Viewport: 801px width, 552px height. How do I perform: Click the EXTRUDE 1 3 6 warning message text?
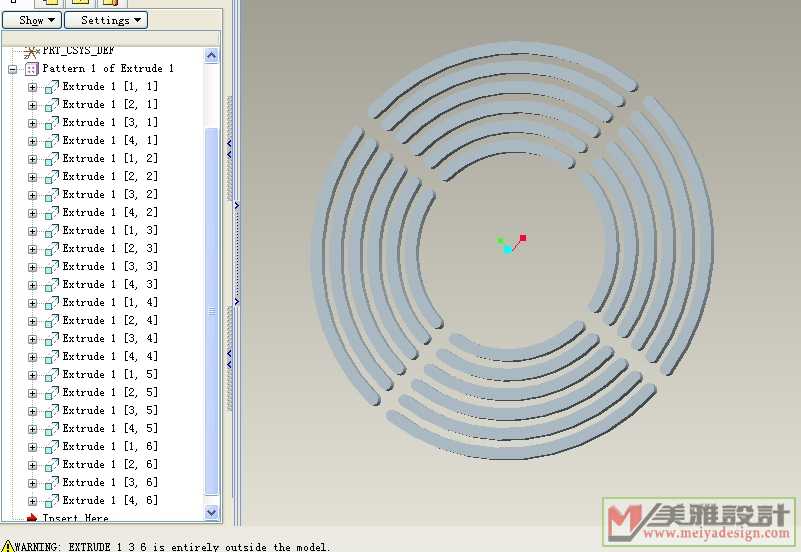(172, 546)
